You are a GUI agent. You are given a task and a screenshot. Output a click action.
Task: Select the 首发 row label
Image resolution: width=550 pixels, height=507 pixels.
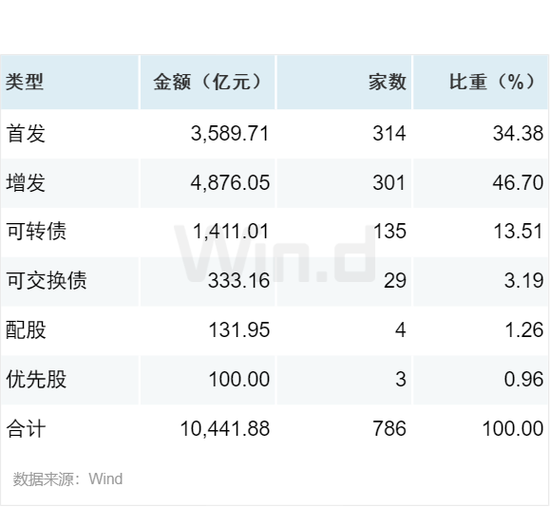[x=26, y=134]
